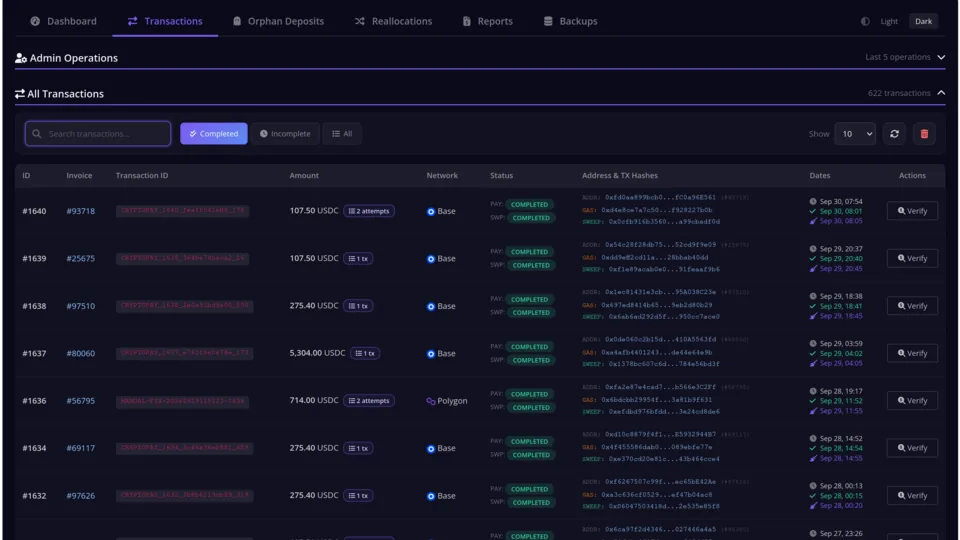Open invoice #69117 link
This screenshot has width=960, height=540.
click(81, 448)
